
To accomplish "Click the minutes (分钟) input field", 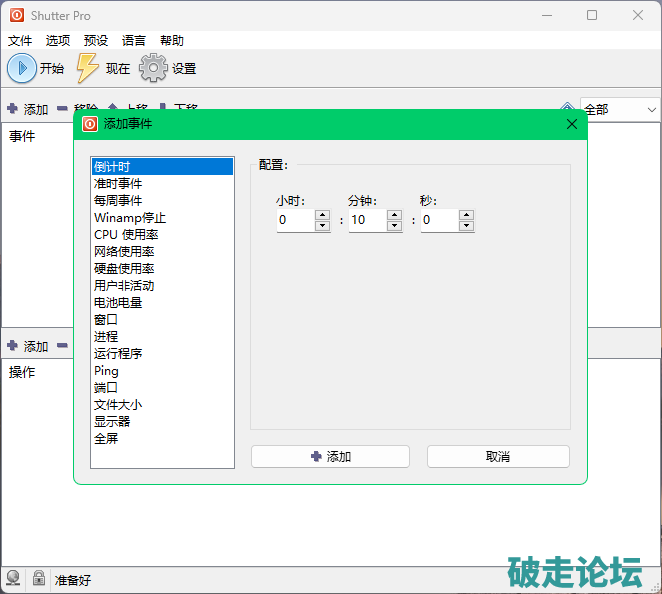I will point(368,220).
